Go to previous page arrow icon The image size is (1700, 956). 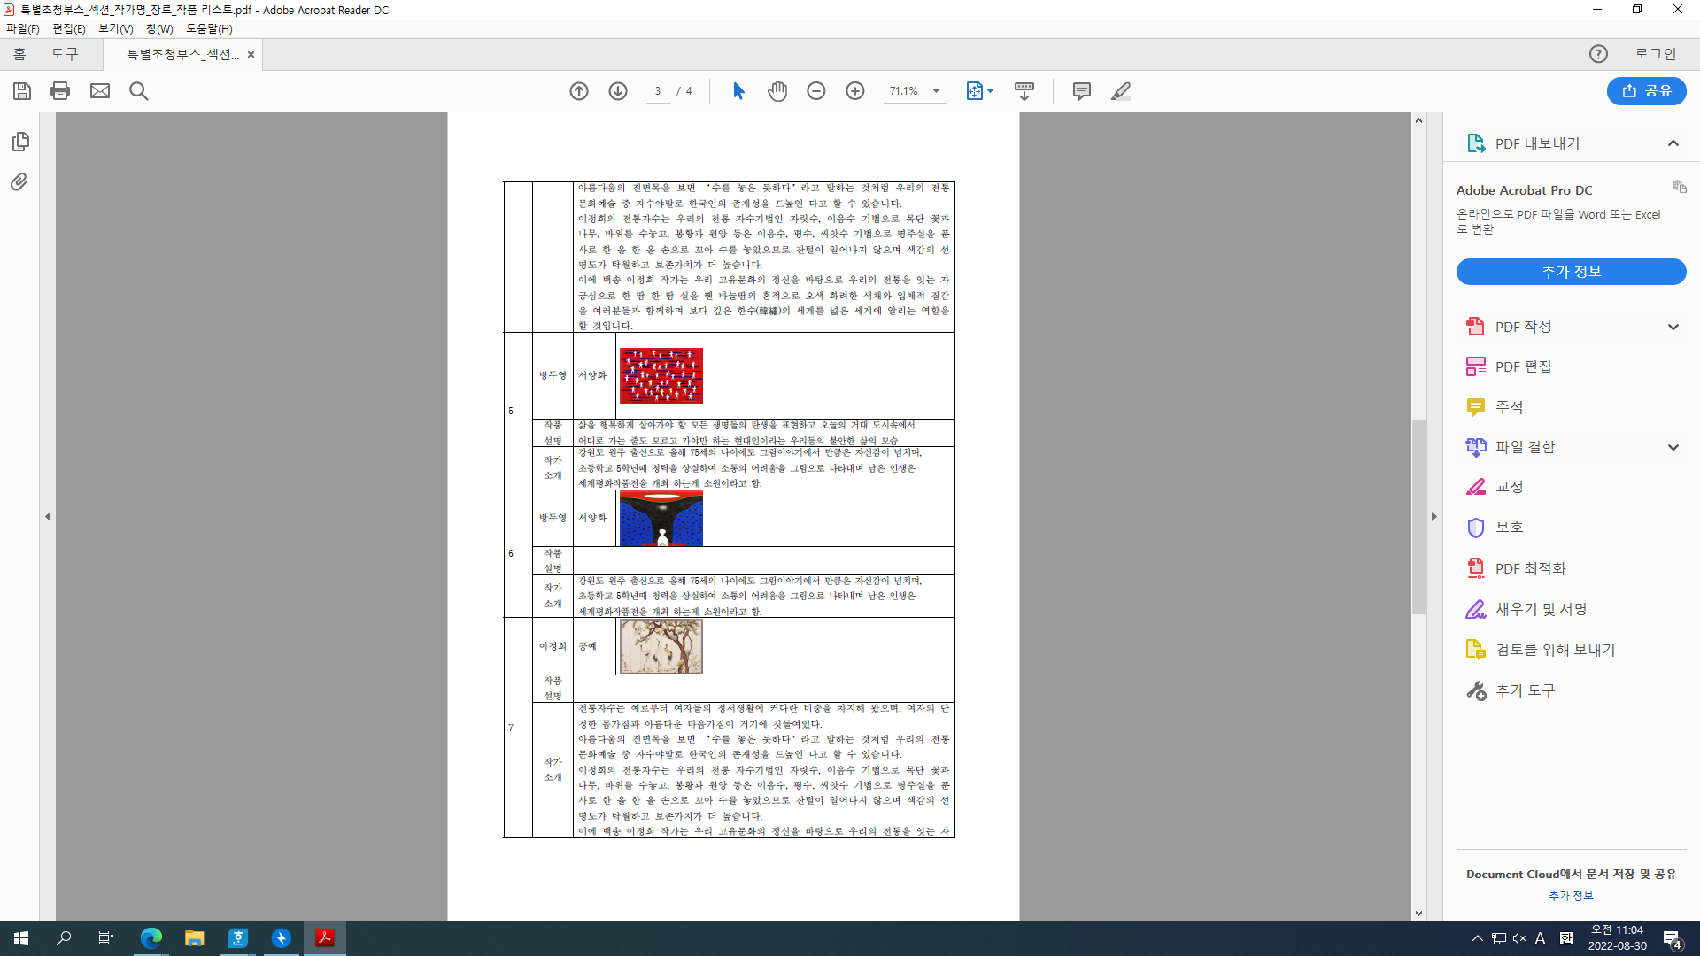click(x=579, y=91)
